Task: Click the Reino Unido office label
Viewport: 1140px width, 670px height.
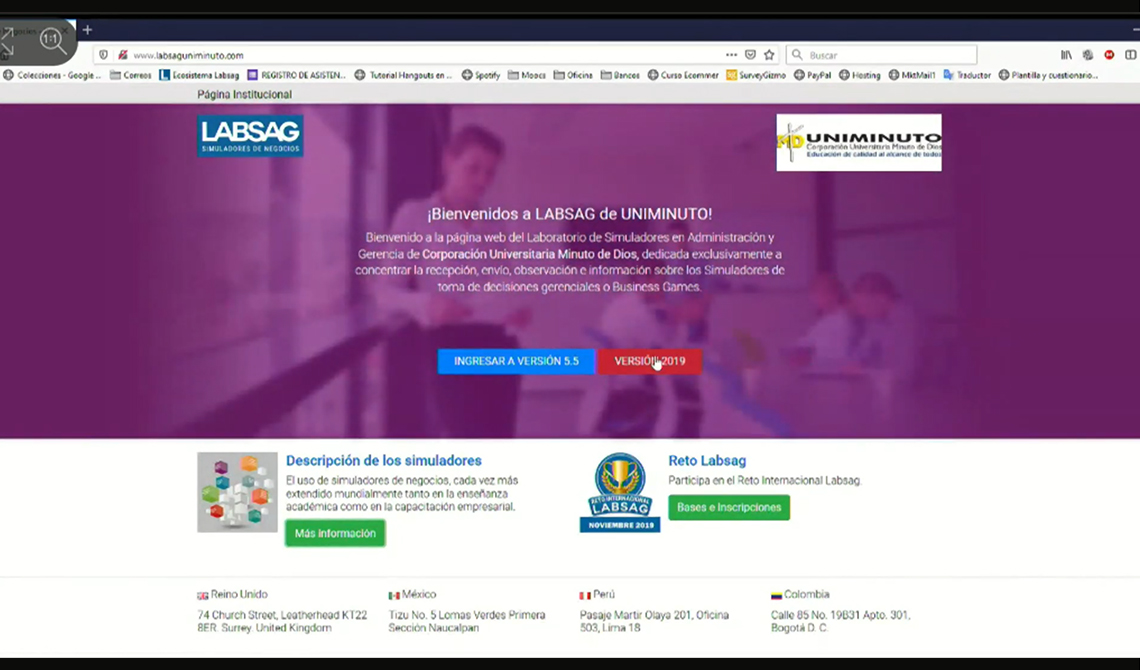Action: coord(233,594)
